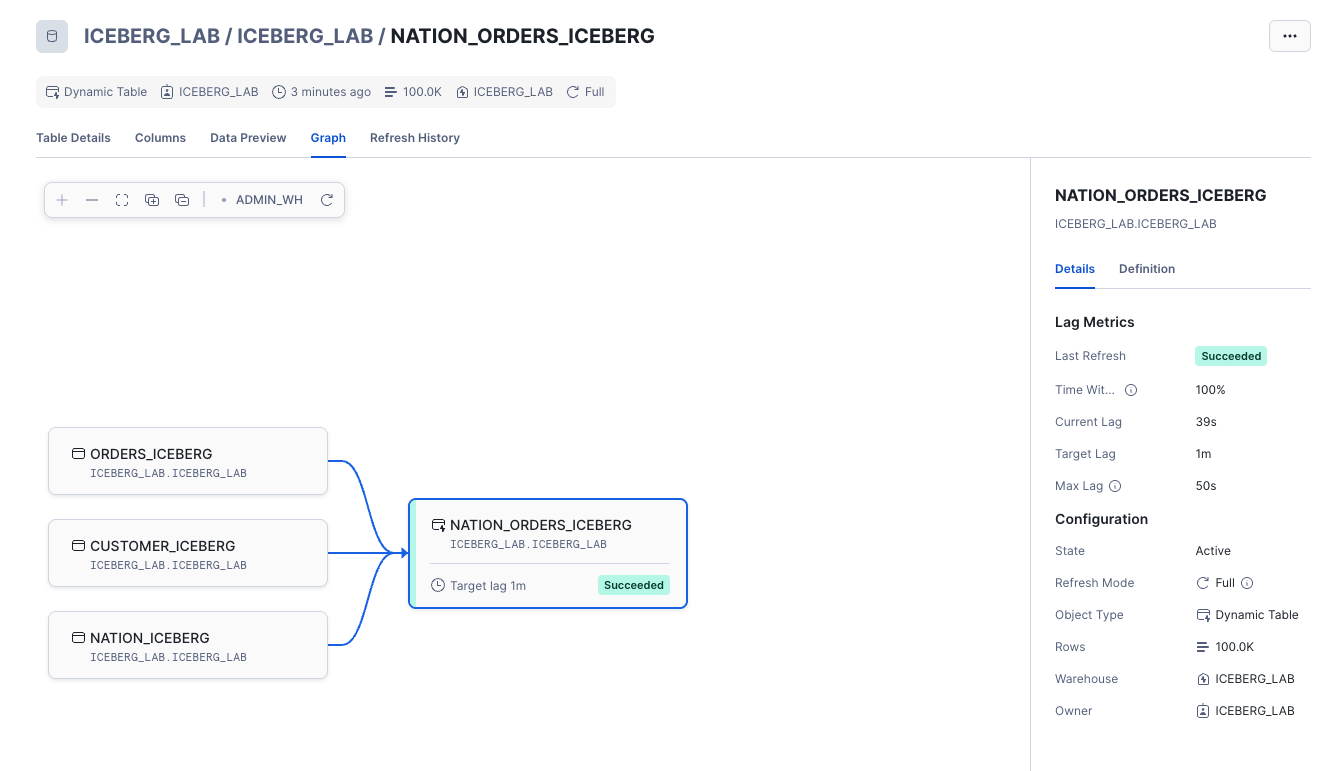This screenshot has width=1344, height=771.
Task: Go to the Columns tab
Action: point(160,138)
